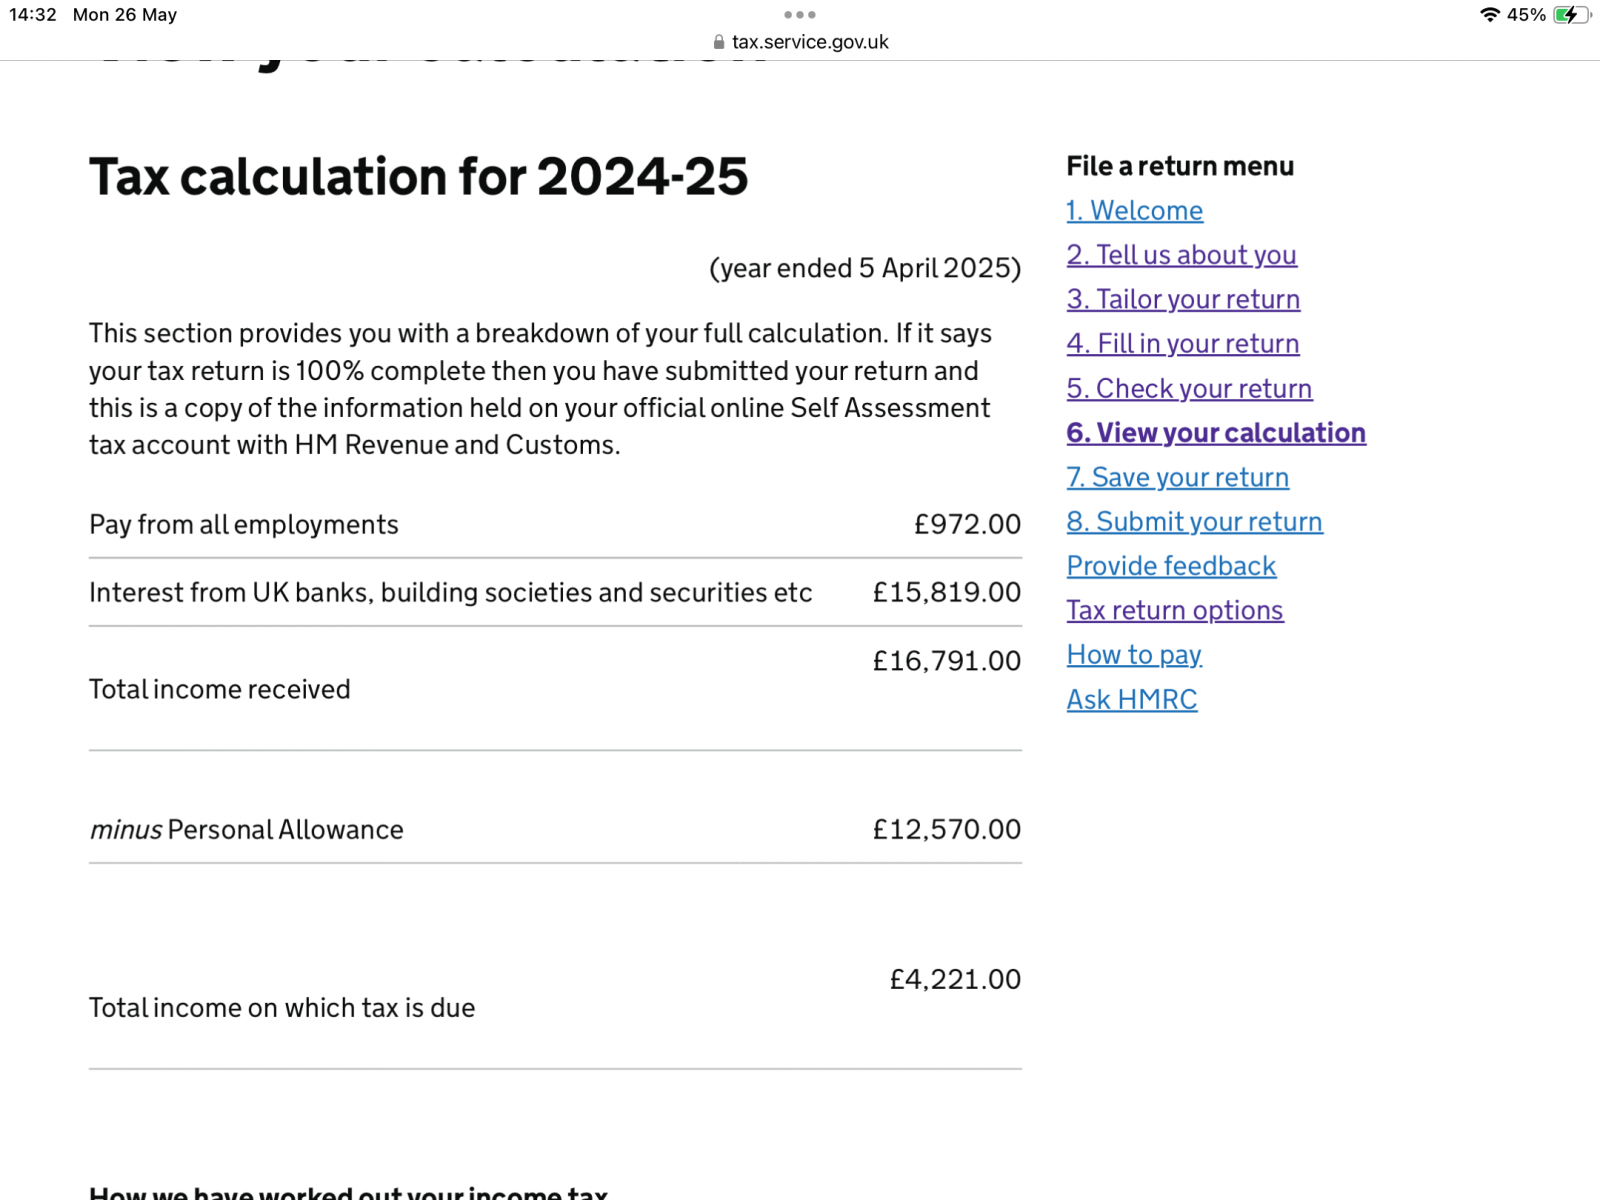Click the £4,221.00 amount

click(x=955, y=979)
